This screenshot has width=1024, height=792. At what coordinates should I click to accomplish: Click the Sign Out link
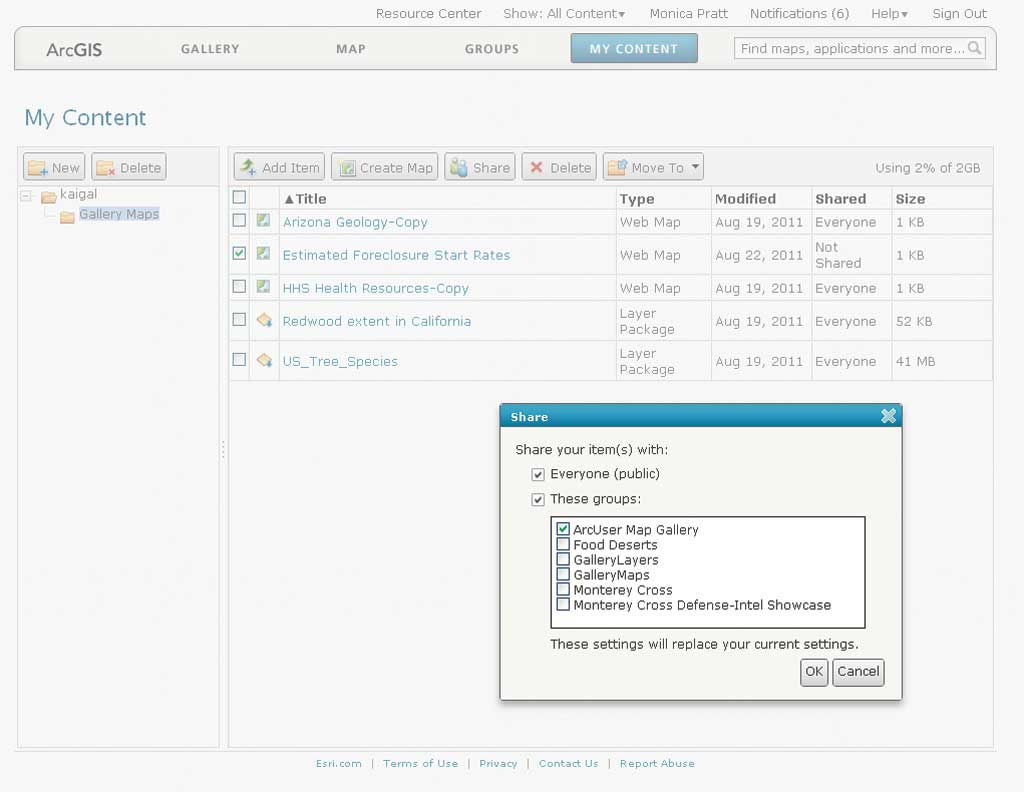959,14
